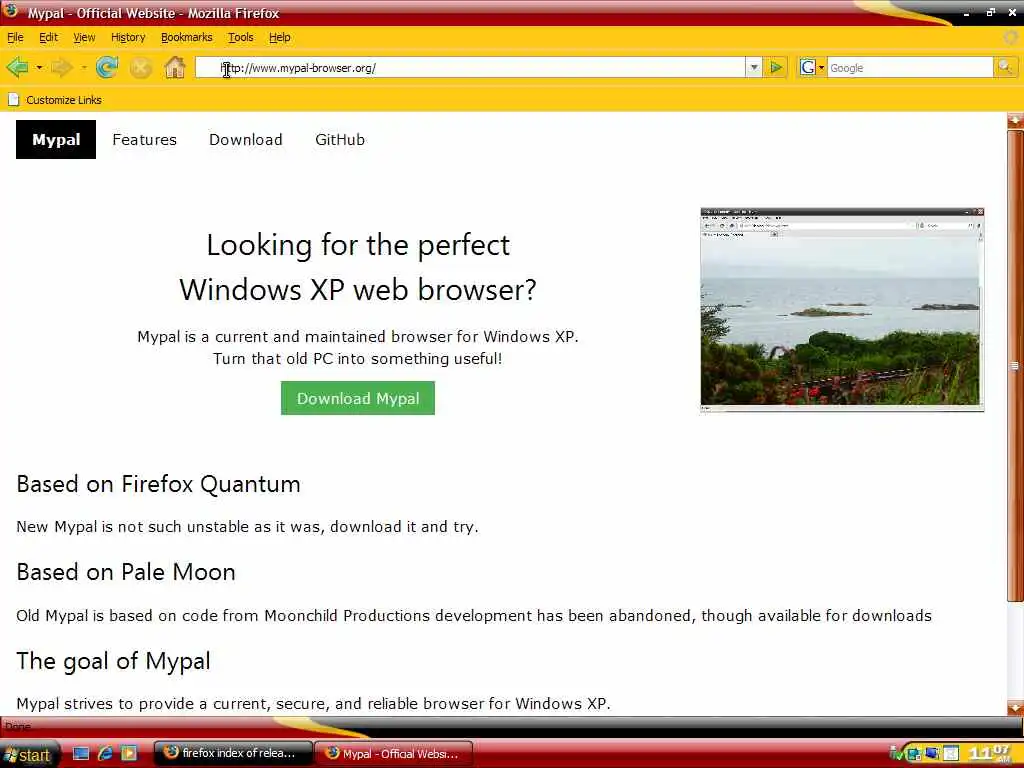Go to the Home page
Image resolution: width=1024 pixels, height=768 pixels.
[x=174, y=67]
